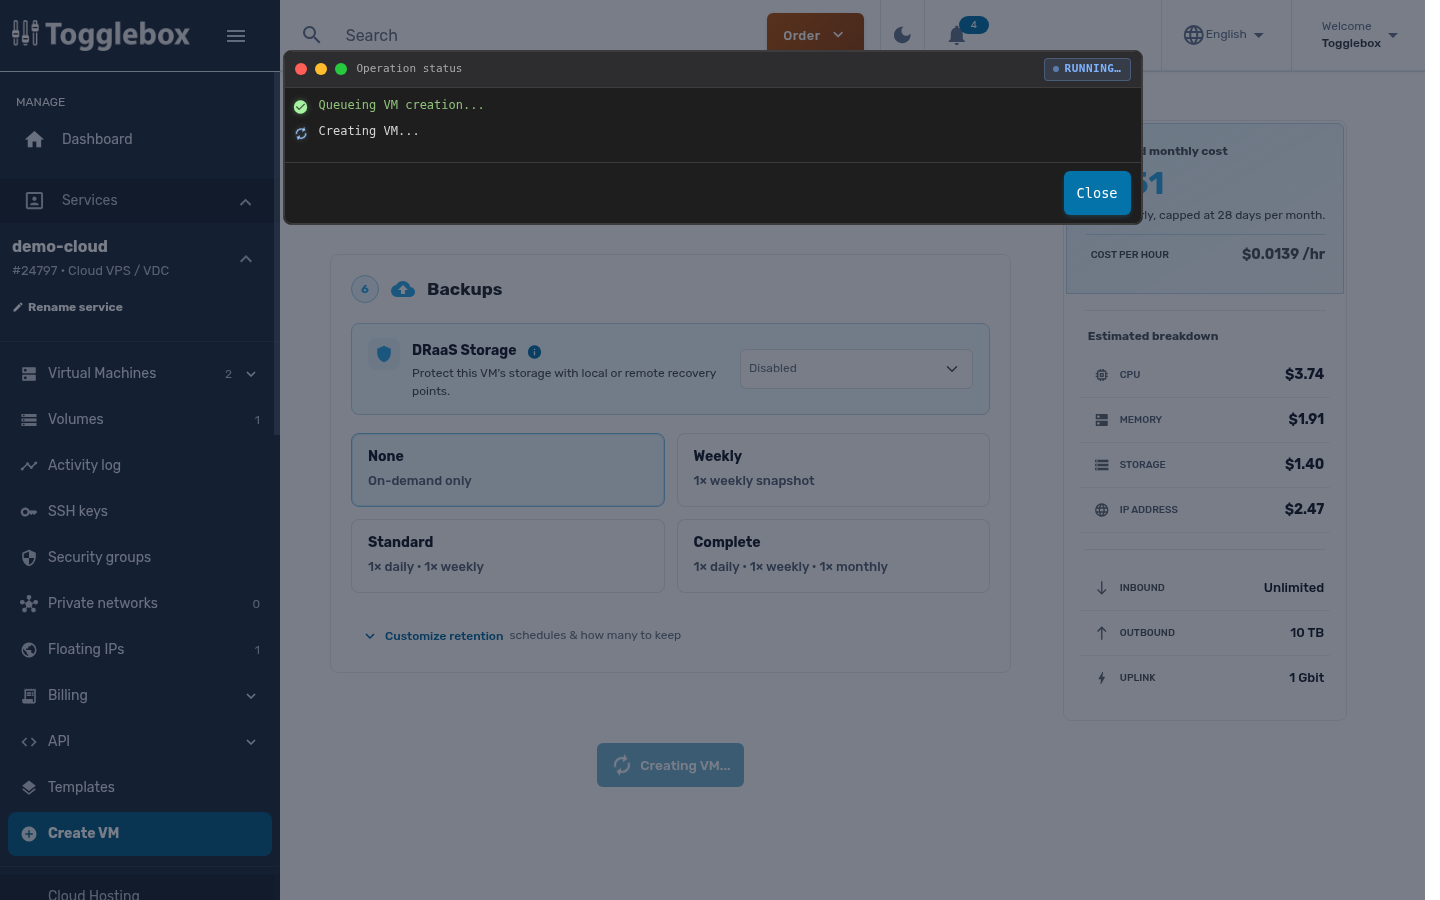Click the CPU chip icon in breakdown

point(1102,375)
